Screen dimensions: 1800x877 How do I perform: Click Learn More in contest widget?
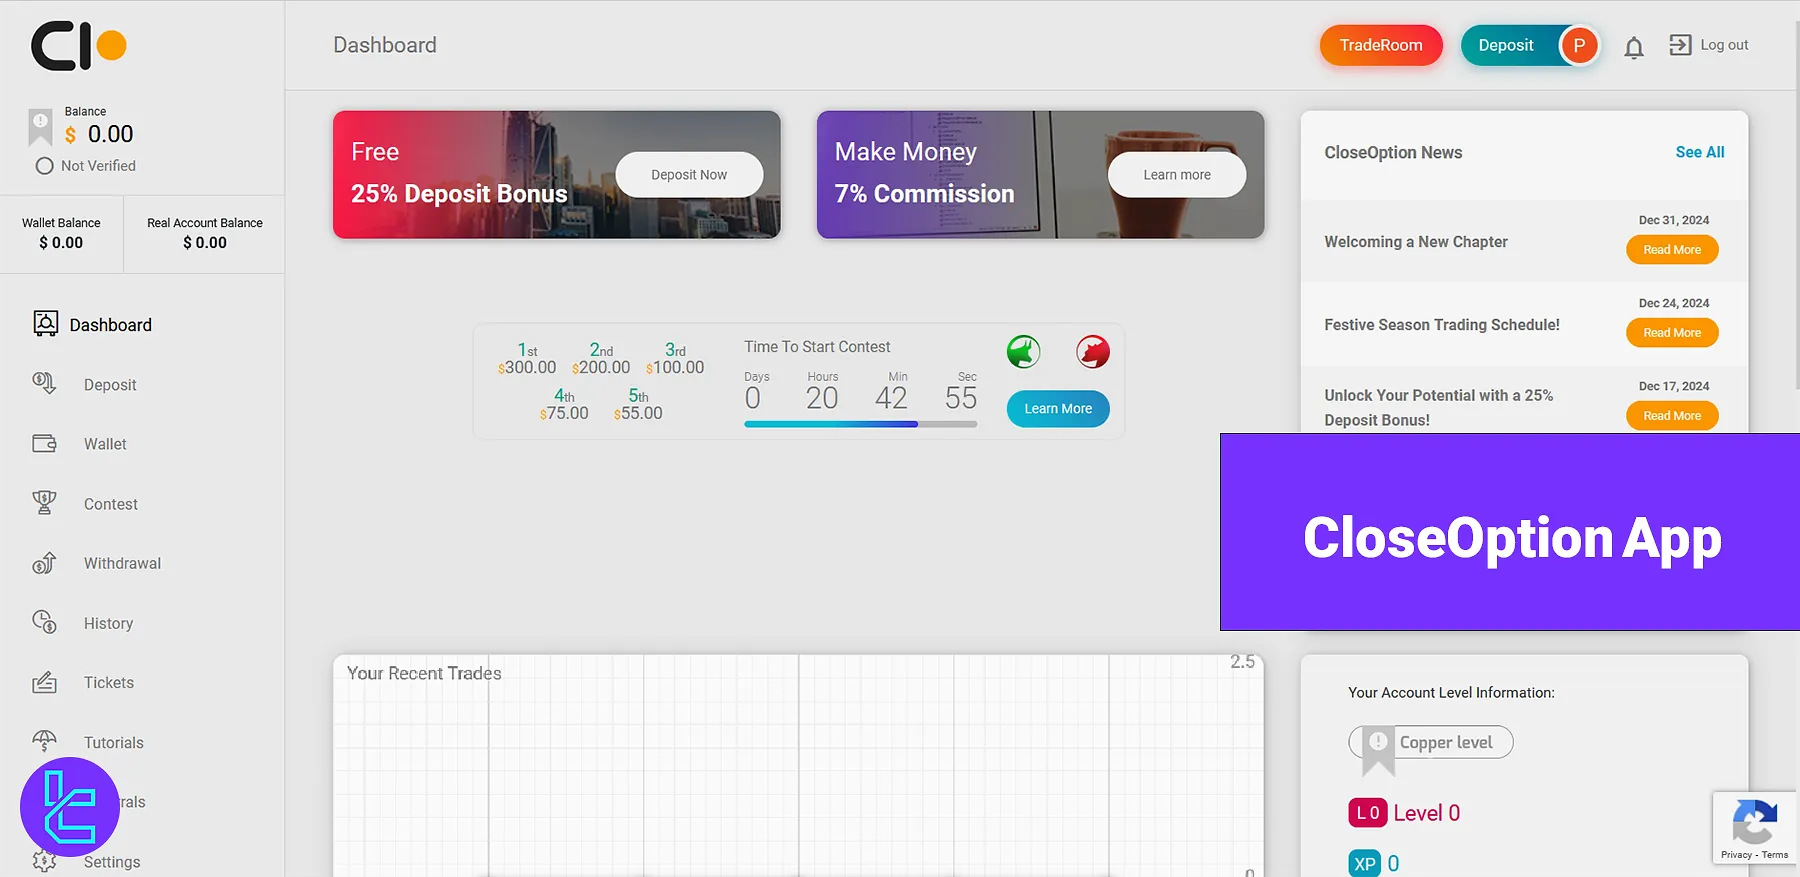pos(1058,409)
